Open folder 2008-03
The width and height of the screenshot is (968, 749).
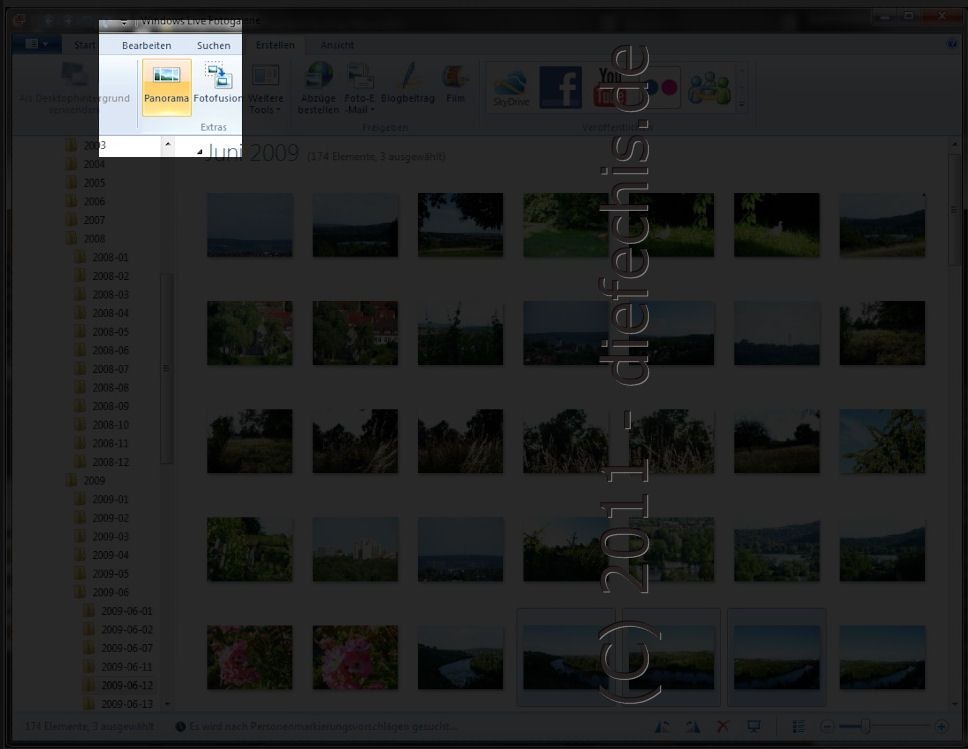(111, 295)
